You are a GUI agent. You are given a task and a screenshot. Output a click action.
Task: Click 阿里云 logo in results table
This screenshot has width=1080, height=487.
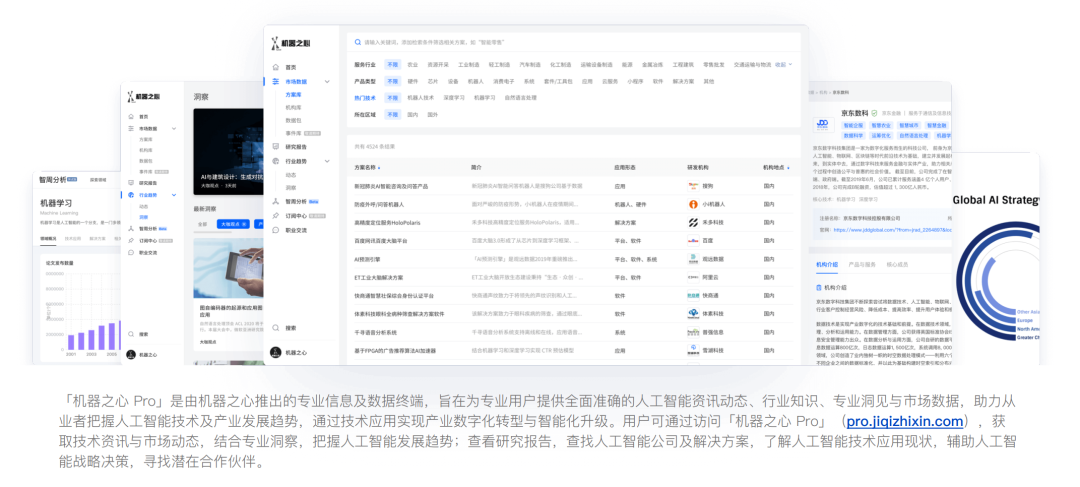pyautogui.click(x=693, y=277)
